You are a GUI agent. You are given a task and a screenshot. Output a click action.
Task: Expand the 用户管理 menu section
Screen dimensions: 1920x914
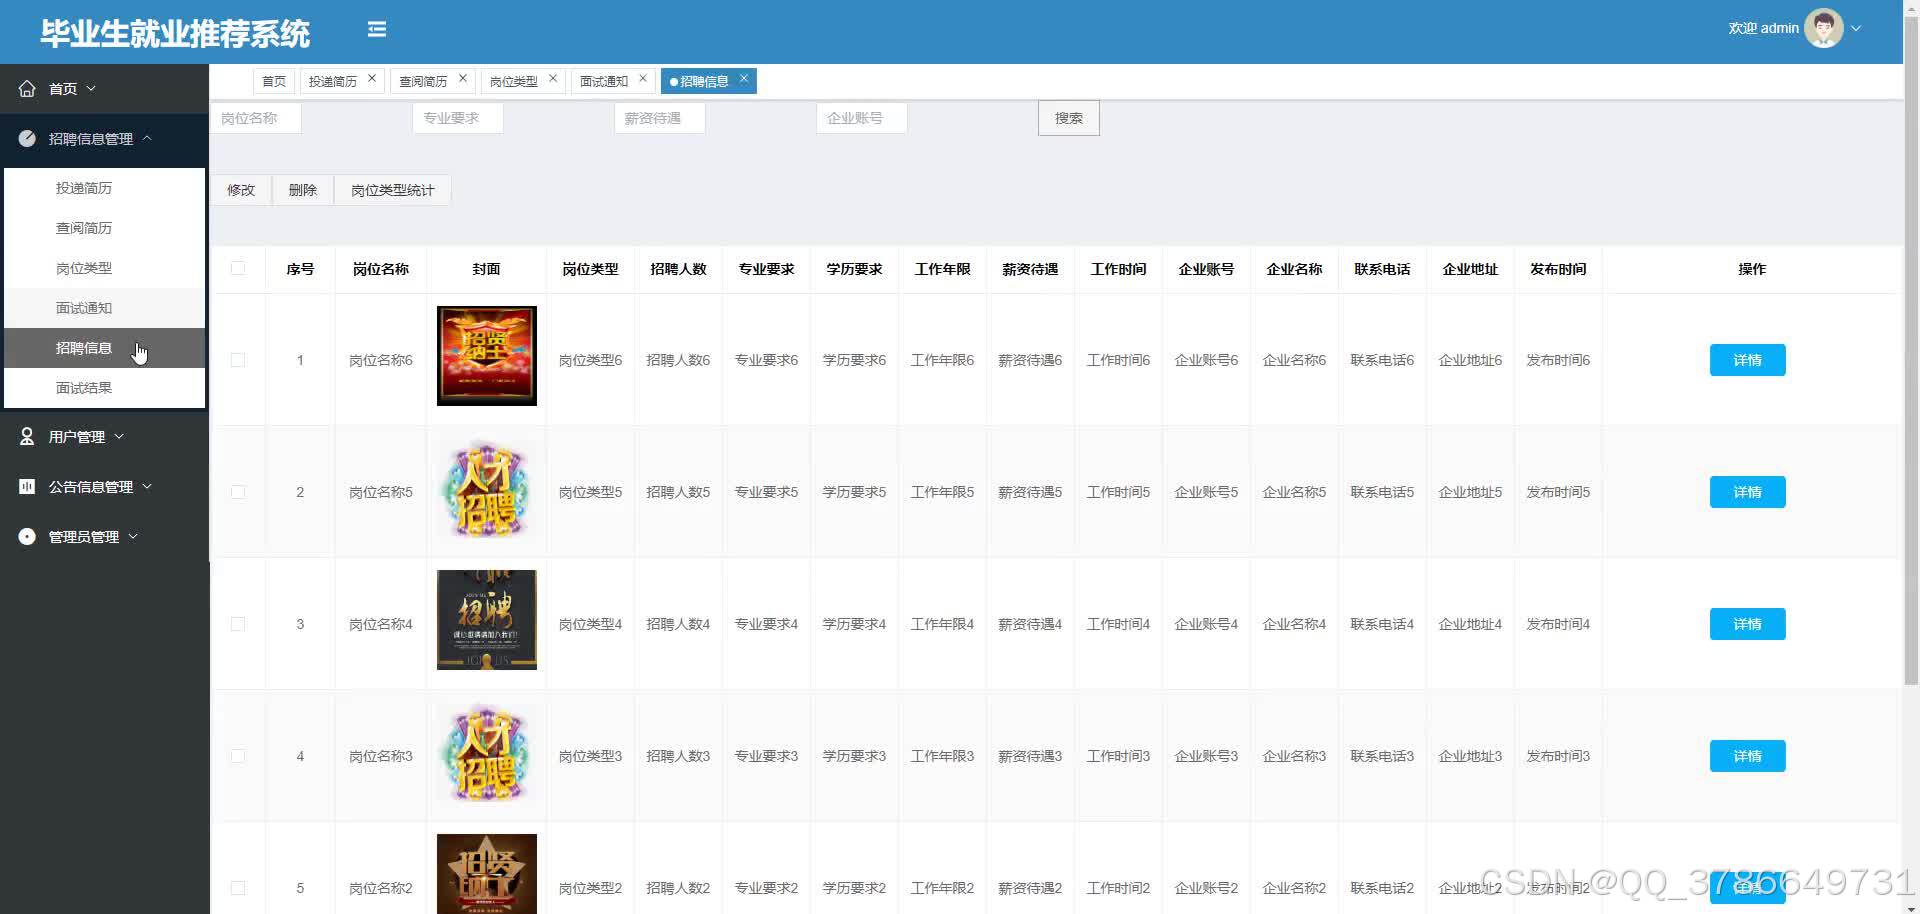104,437
